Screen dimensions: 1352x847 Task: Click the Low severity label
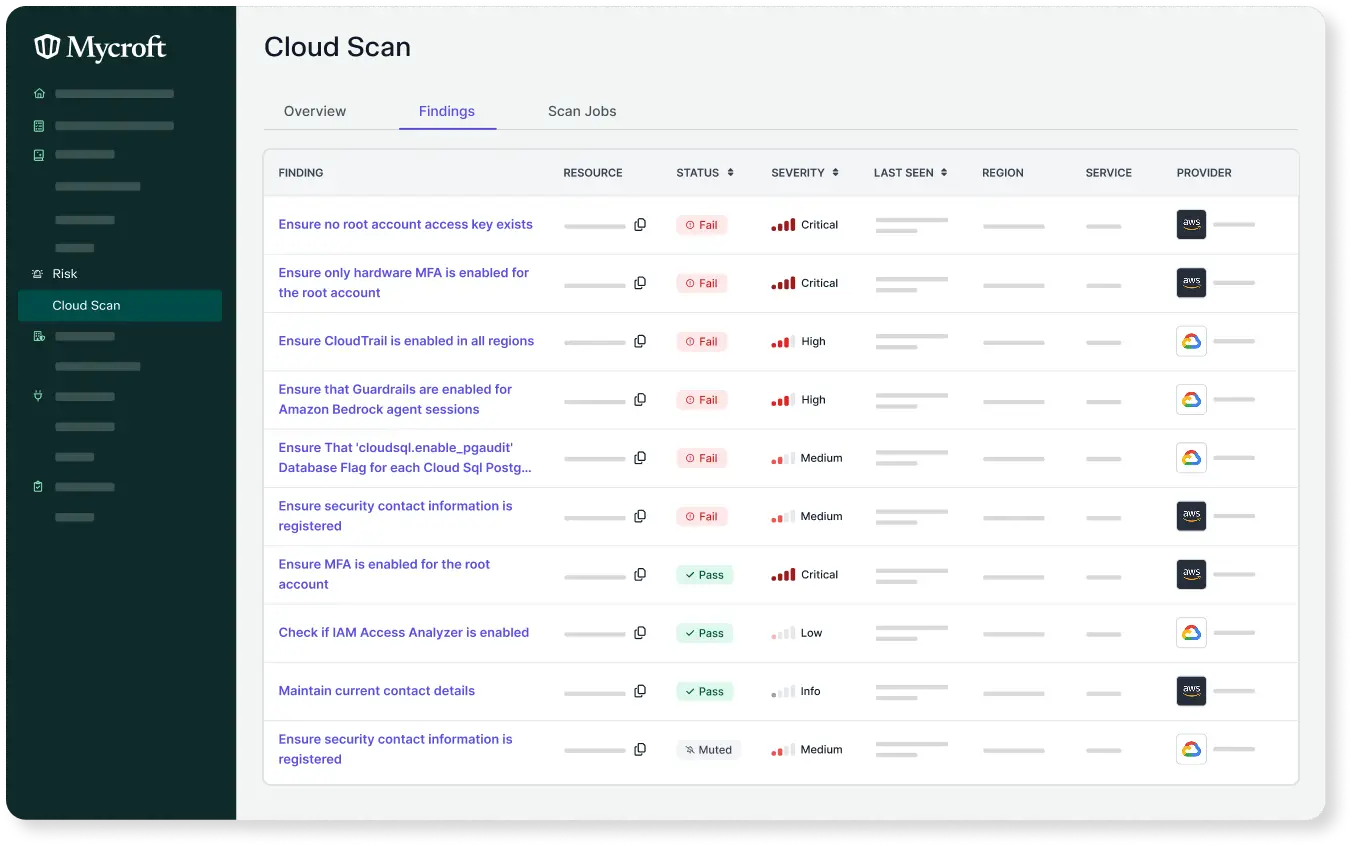tap(811, 633)
